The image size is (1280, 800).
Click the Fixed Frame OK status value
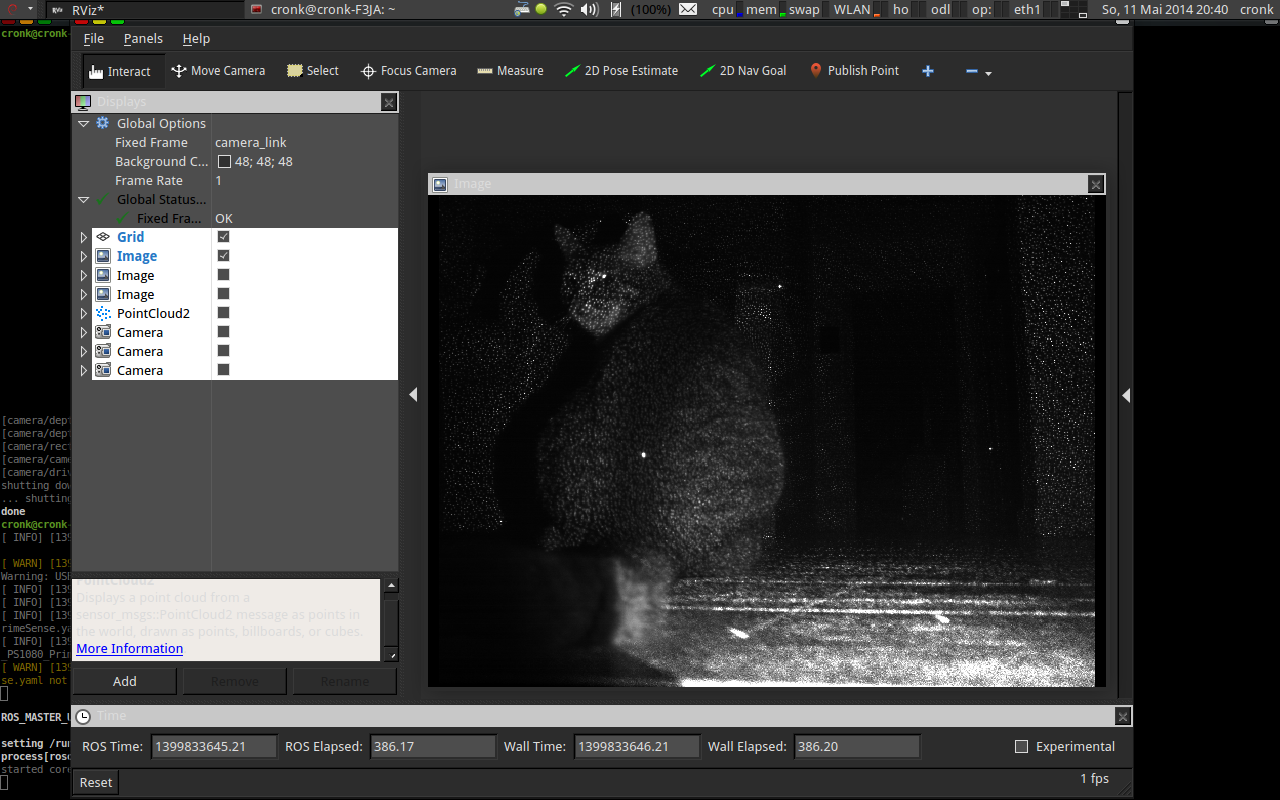point(224,218)
